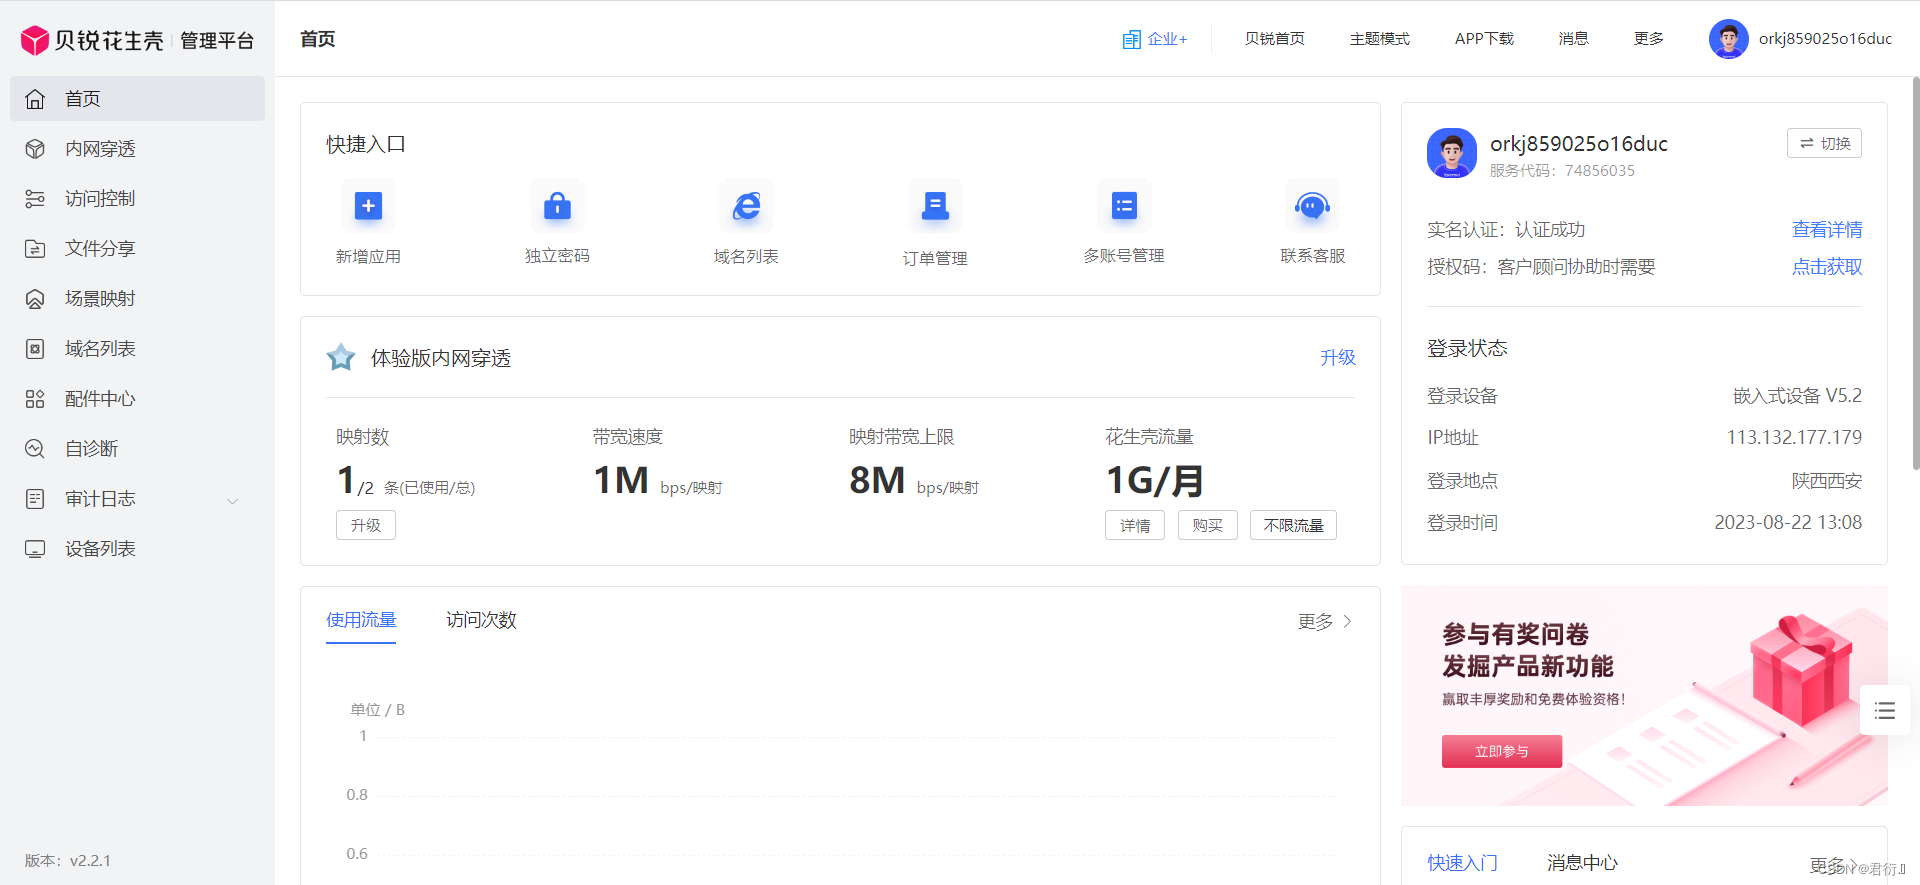Select 场景映射 in sidebar menu
Viewport: 1920px width, 885px height.
click(x=137, y=299)
